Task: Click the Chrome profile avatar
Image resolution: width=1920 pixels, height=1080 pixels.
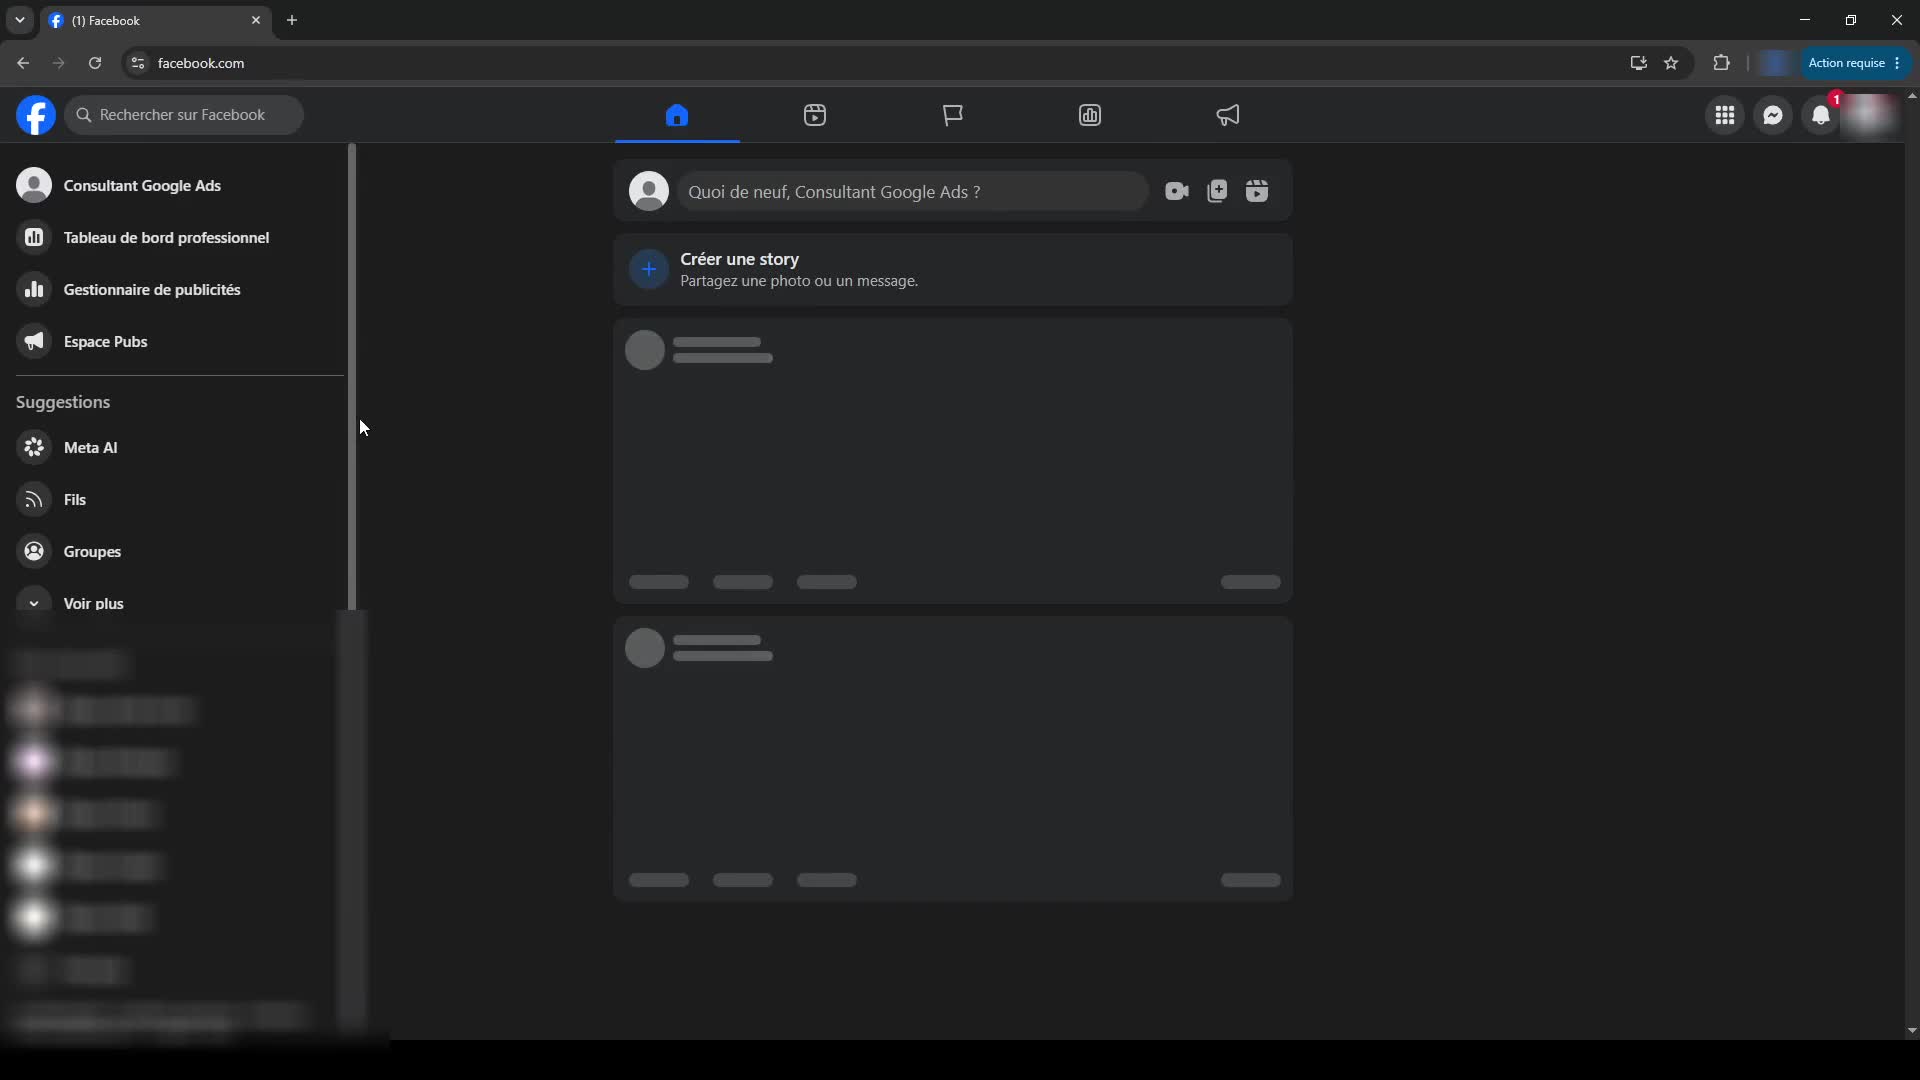Action: pos(1775,63)
